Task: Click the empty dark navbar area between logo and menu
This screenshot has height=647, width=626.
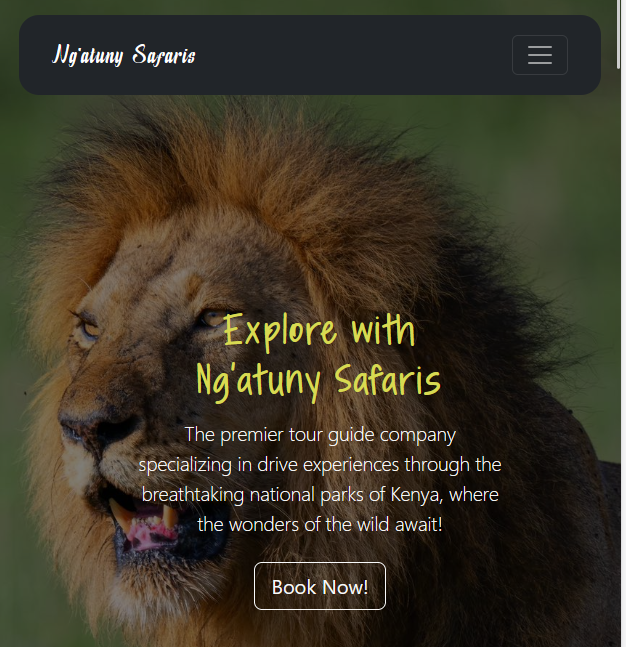Action: pos(353,55)
